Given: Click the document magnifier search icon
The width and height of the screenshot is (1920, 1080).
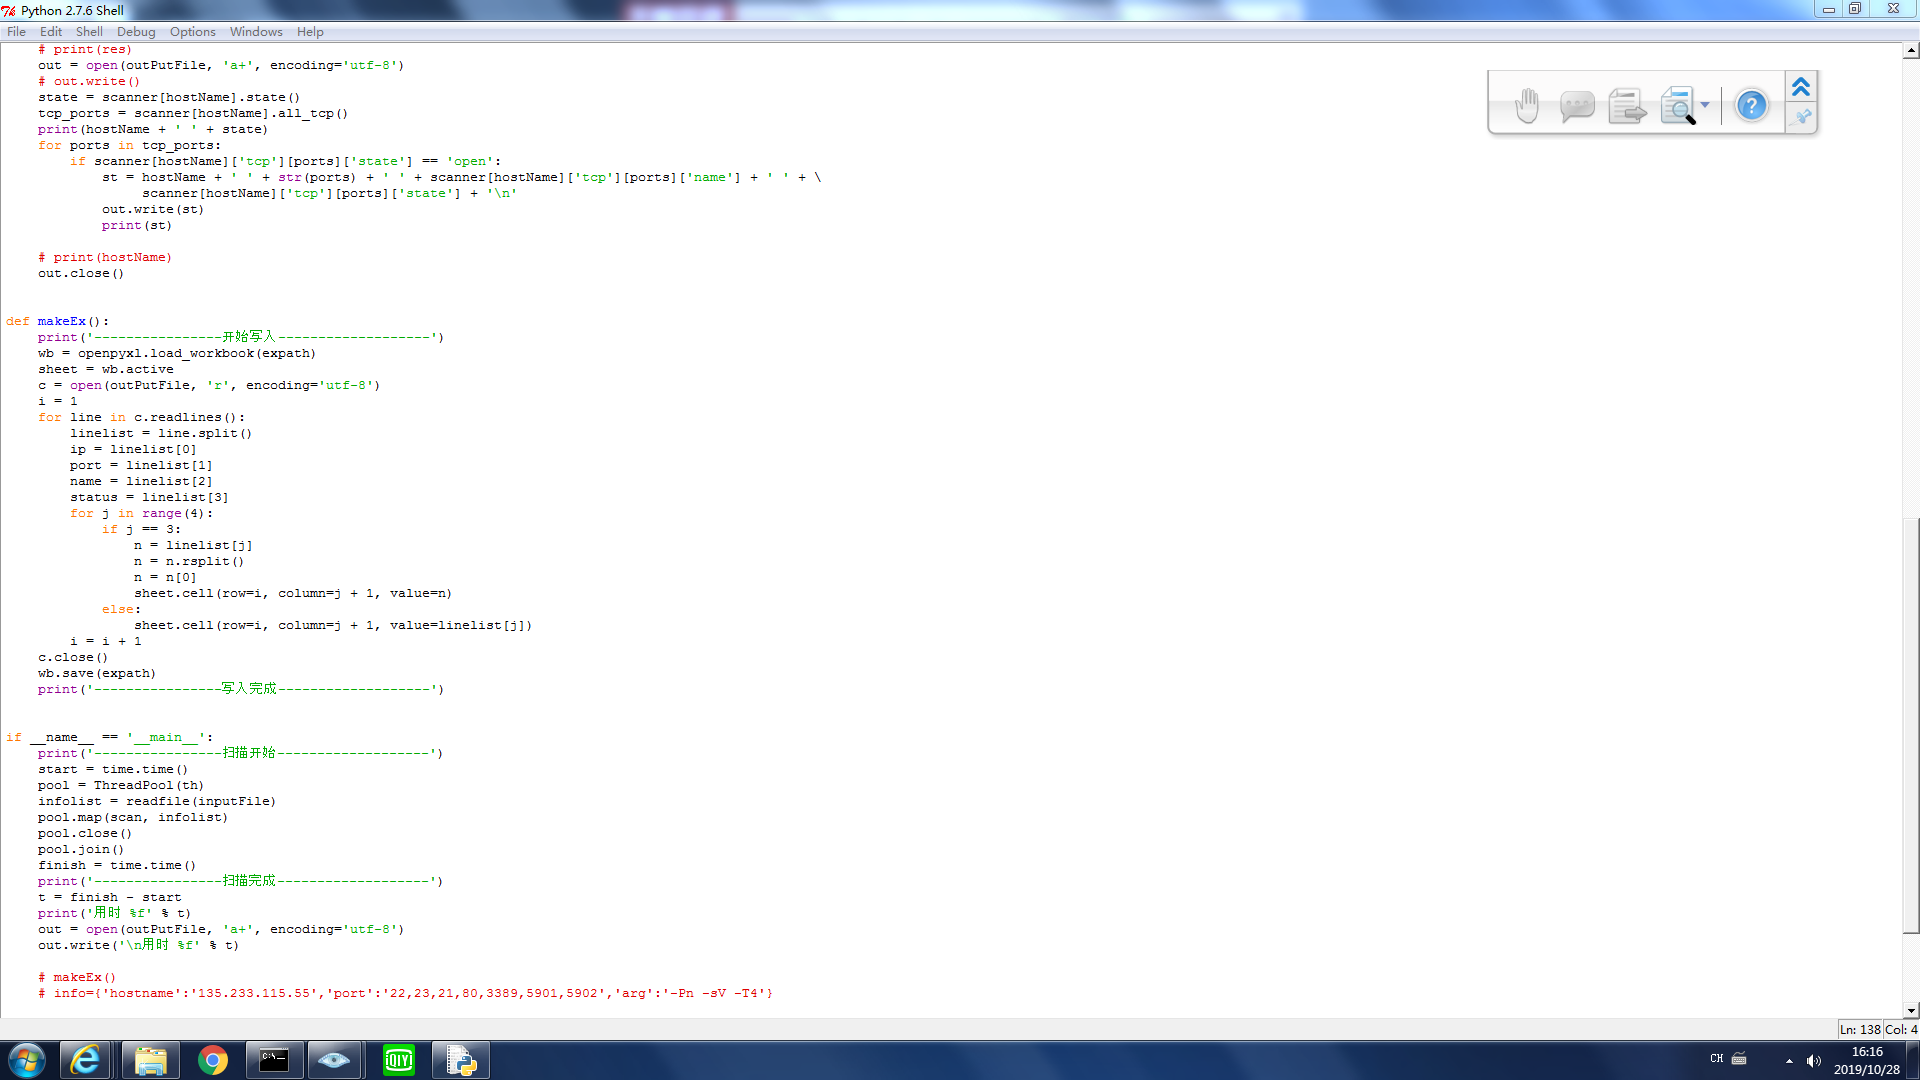Looking at the screenshot, I should tap(1678, 105).
